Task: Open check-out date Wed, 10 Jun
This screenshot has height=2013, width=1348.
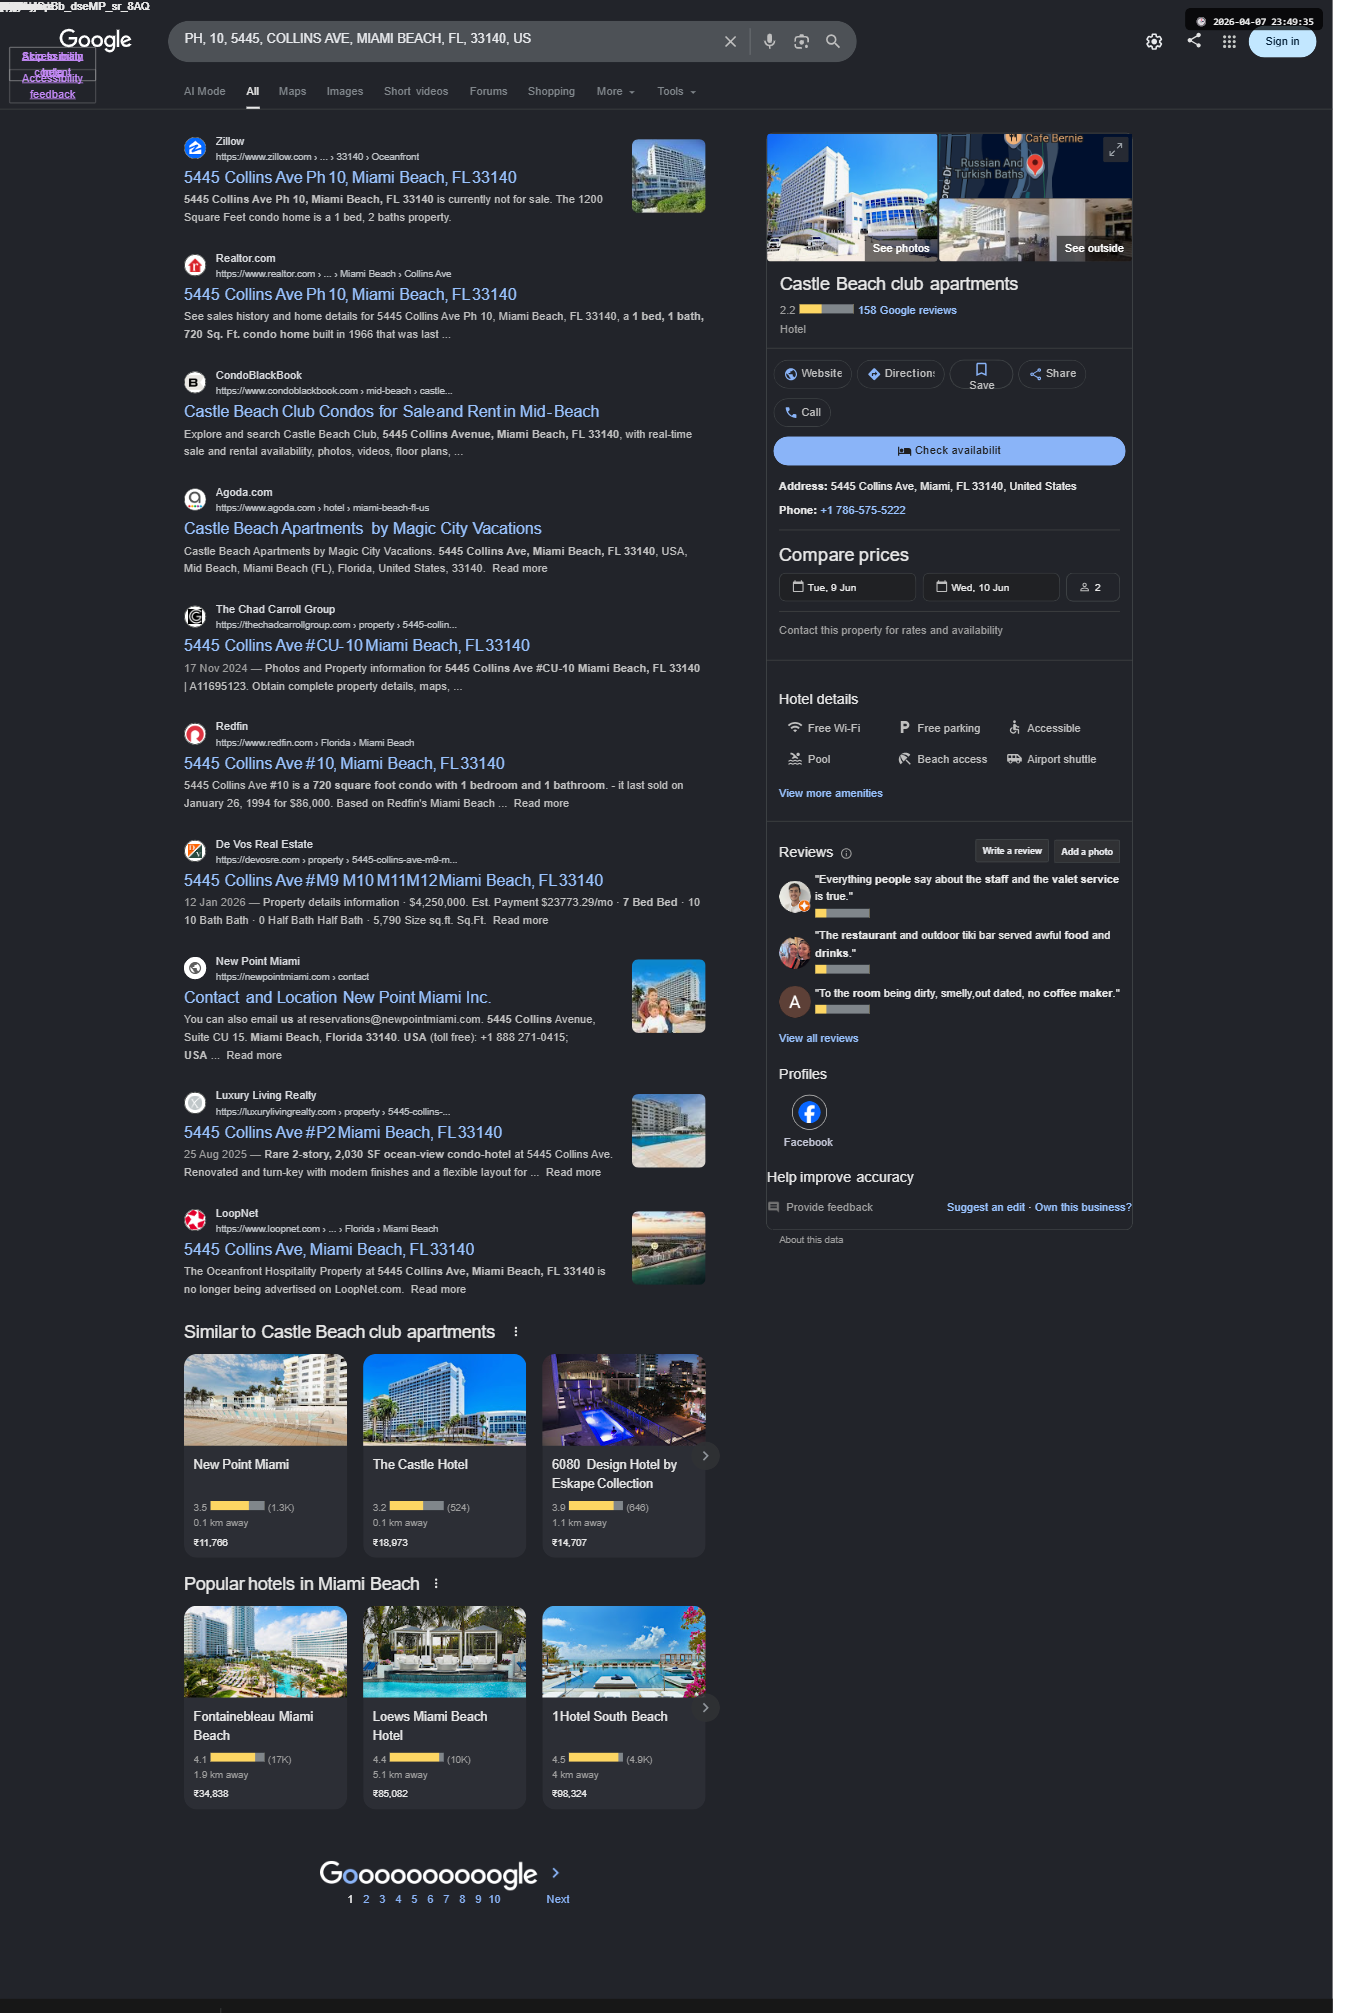Action: click(x=991, y=588)
